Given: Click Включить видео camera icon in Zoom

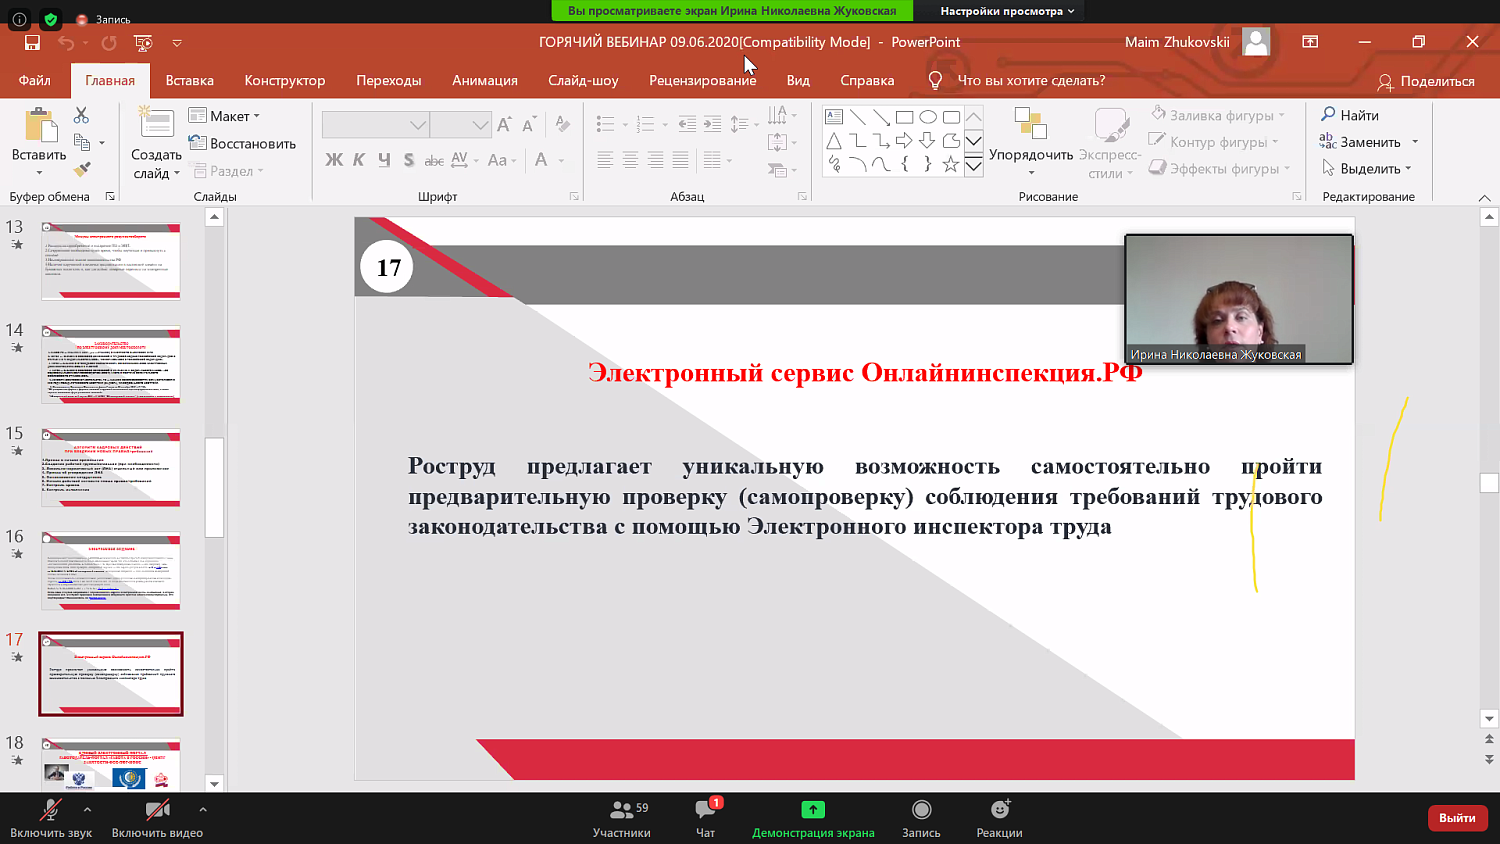Looking at the screenshot, I should [157, 818].
